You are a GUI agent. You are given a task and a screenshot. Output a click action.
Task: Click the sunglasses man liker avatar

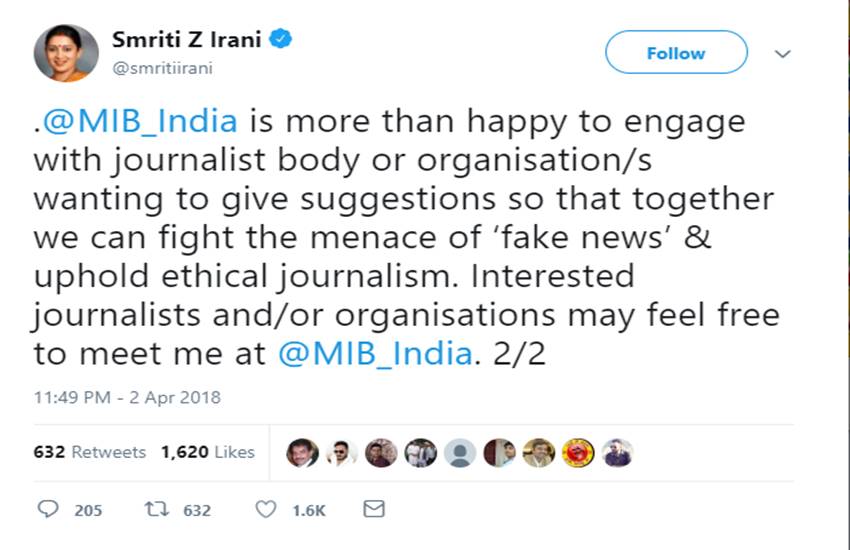coord(341,453)
